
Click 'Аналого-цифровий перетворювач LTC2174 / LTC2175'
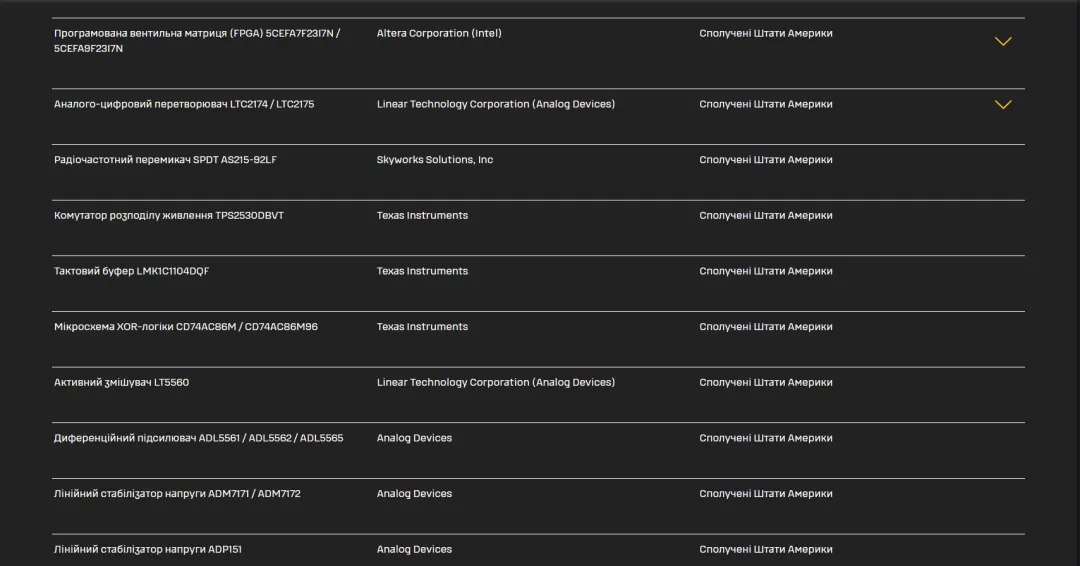(x=184, y=104)
